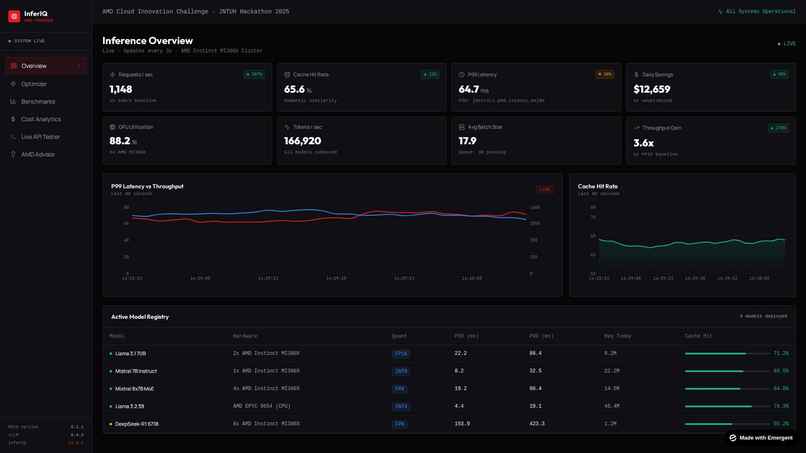Click the models deployed count label
806x453 pixels.
pos(763,316)
